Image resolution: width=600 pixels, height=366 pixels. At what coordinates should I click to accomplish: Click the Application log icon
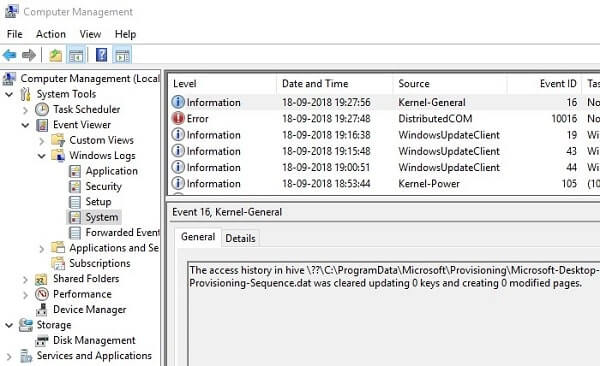point(75,171)
